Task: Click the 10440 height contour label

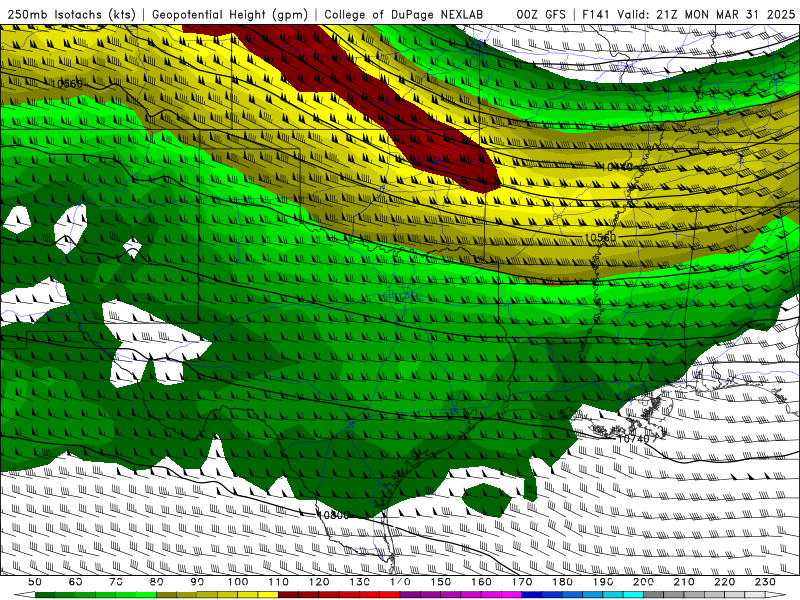Action: coord(617,167)
